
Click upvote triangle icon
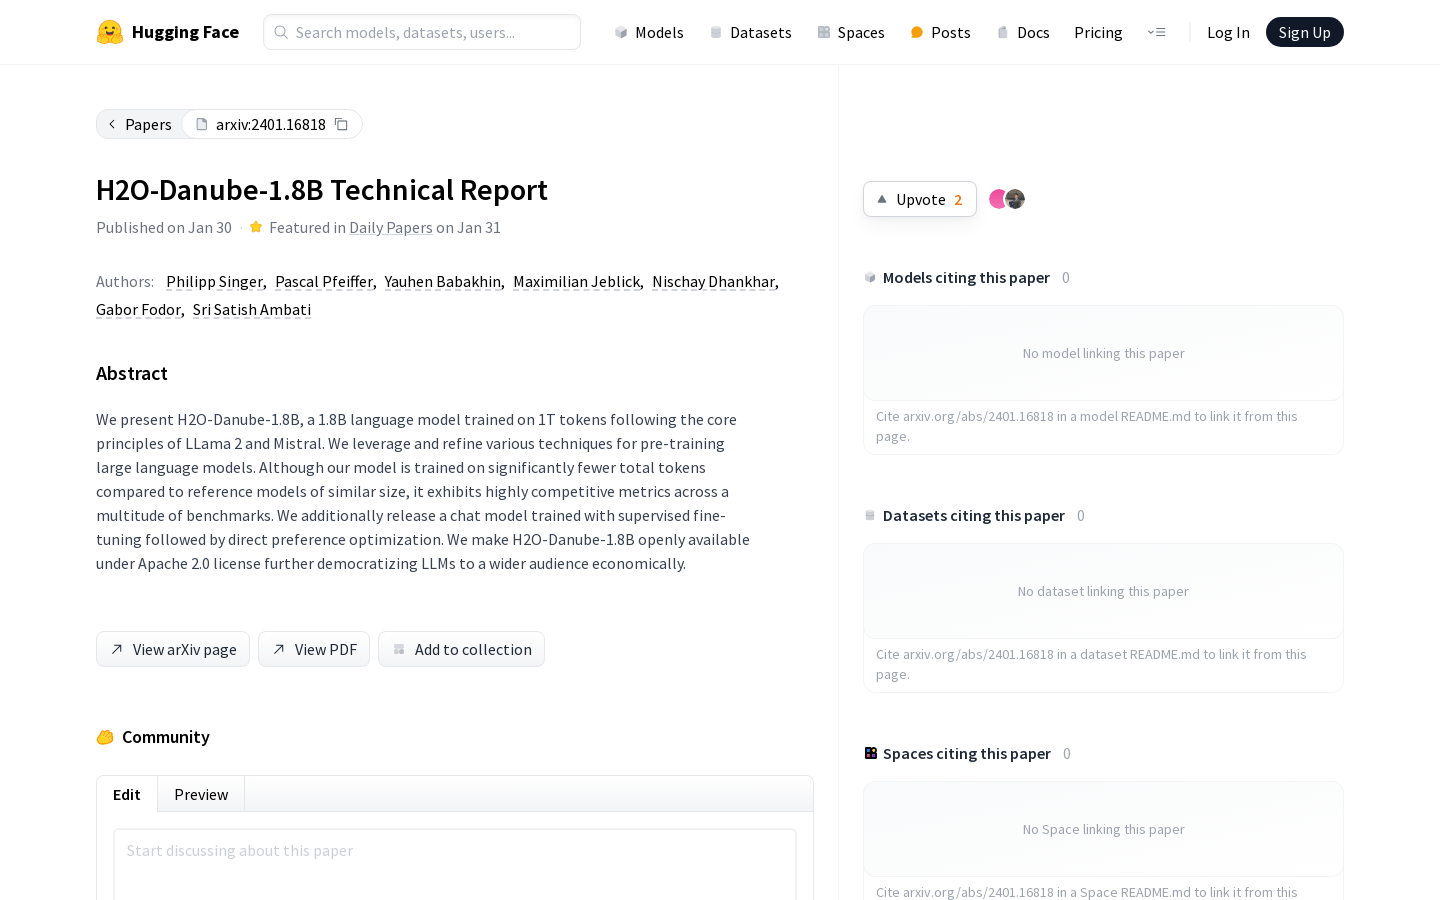tap(882, 199)
